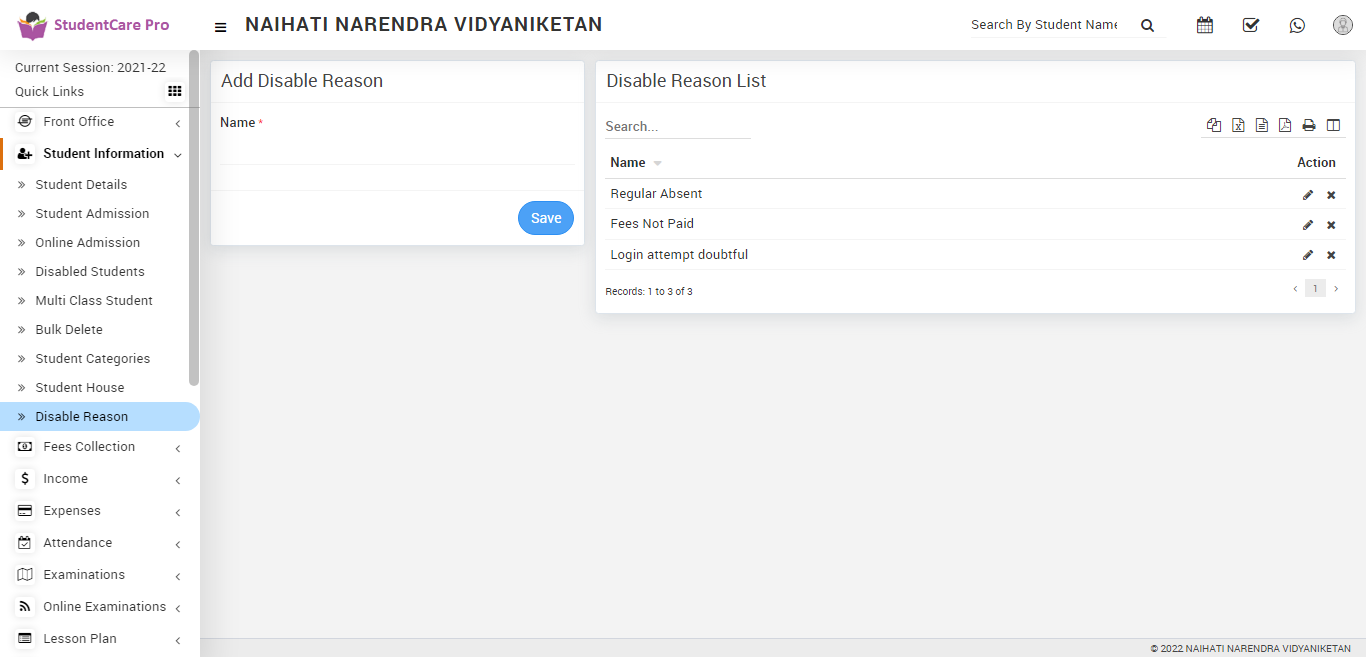Screen dimensions: 1366x657
Task: Select the 'Login attempt doubtful' row text
Action: coord(679,254)
